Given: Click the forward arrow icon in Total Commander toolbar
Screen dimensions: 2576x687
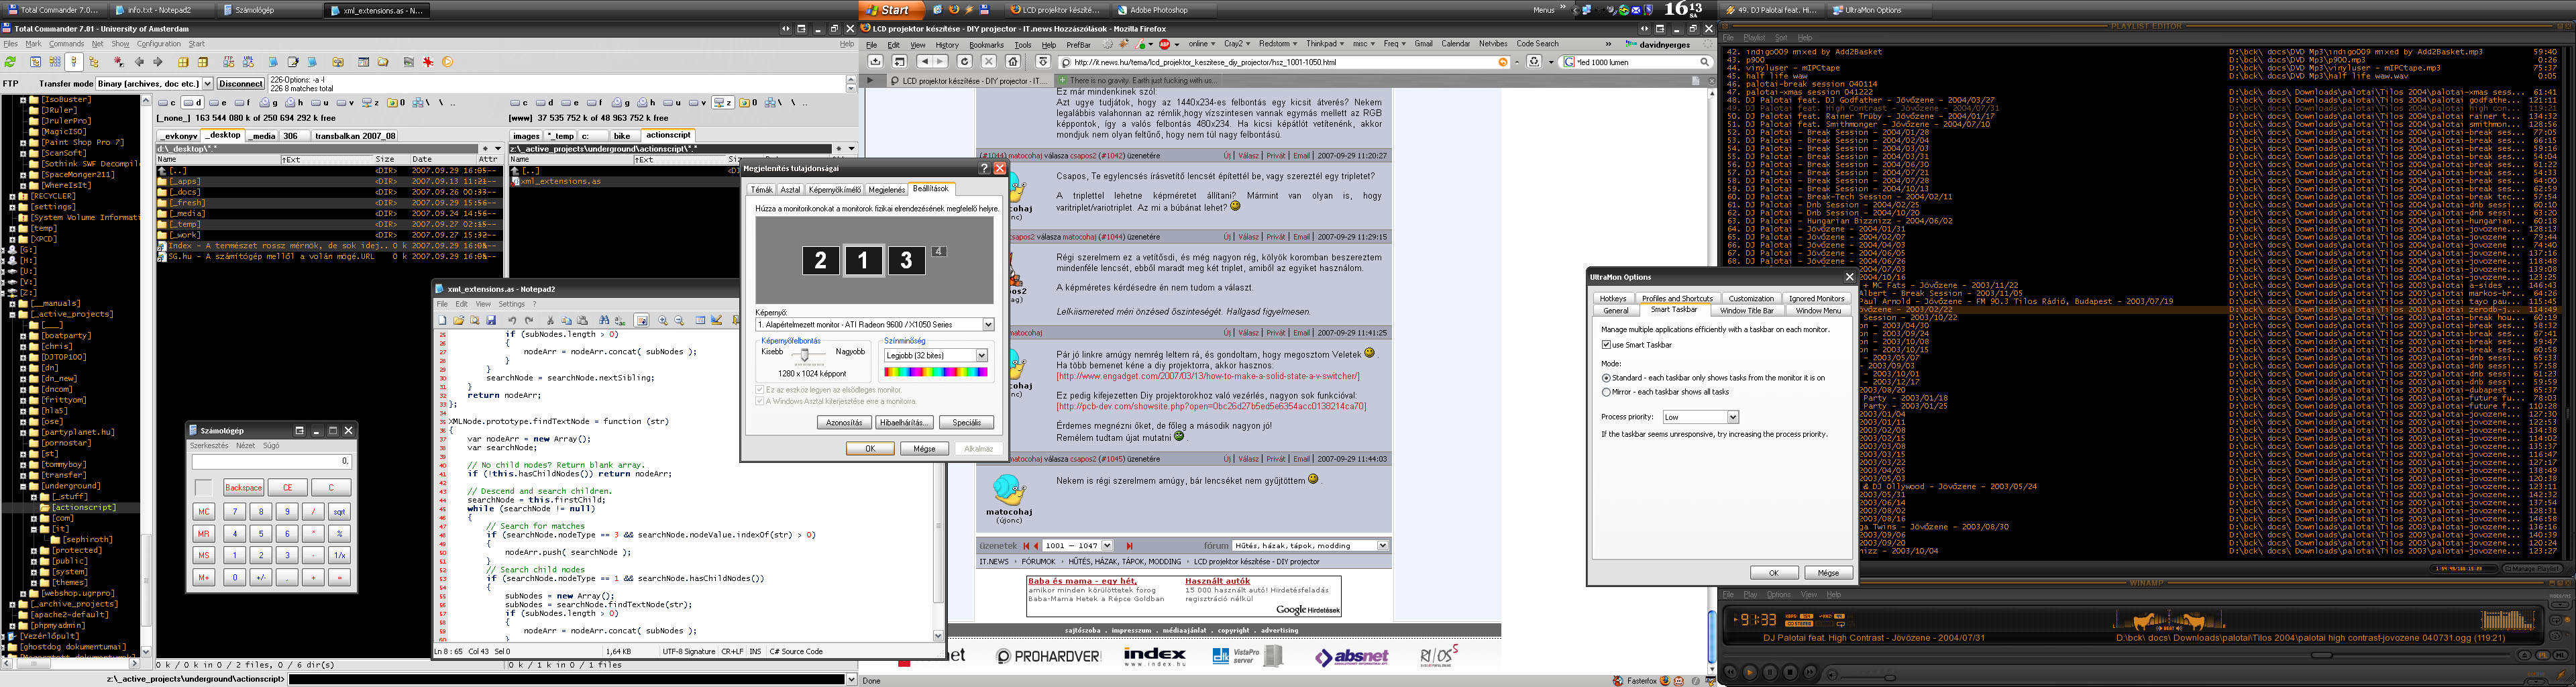Looking at the screenshot, I should click(158, 62).
